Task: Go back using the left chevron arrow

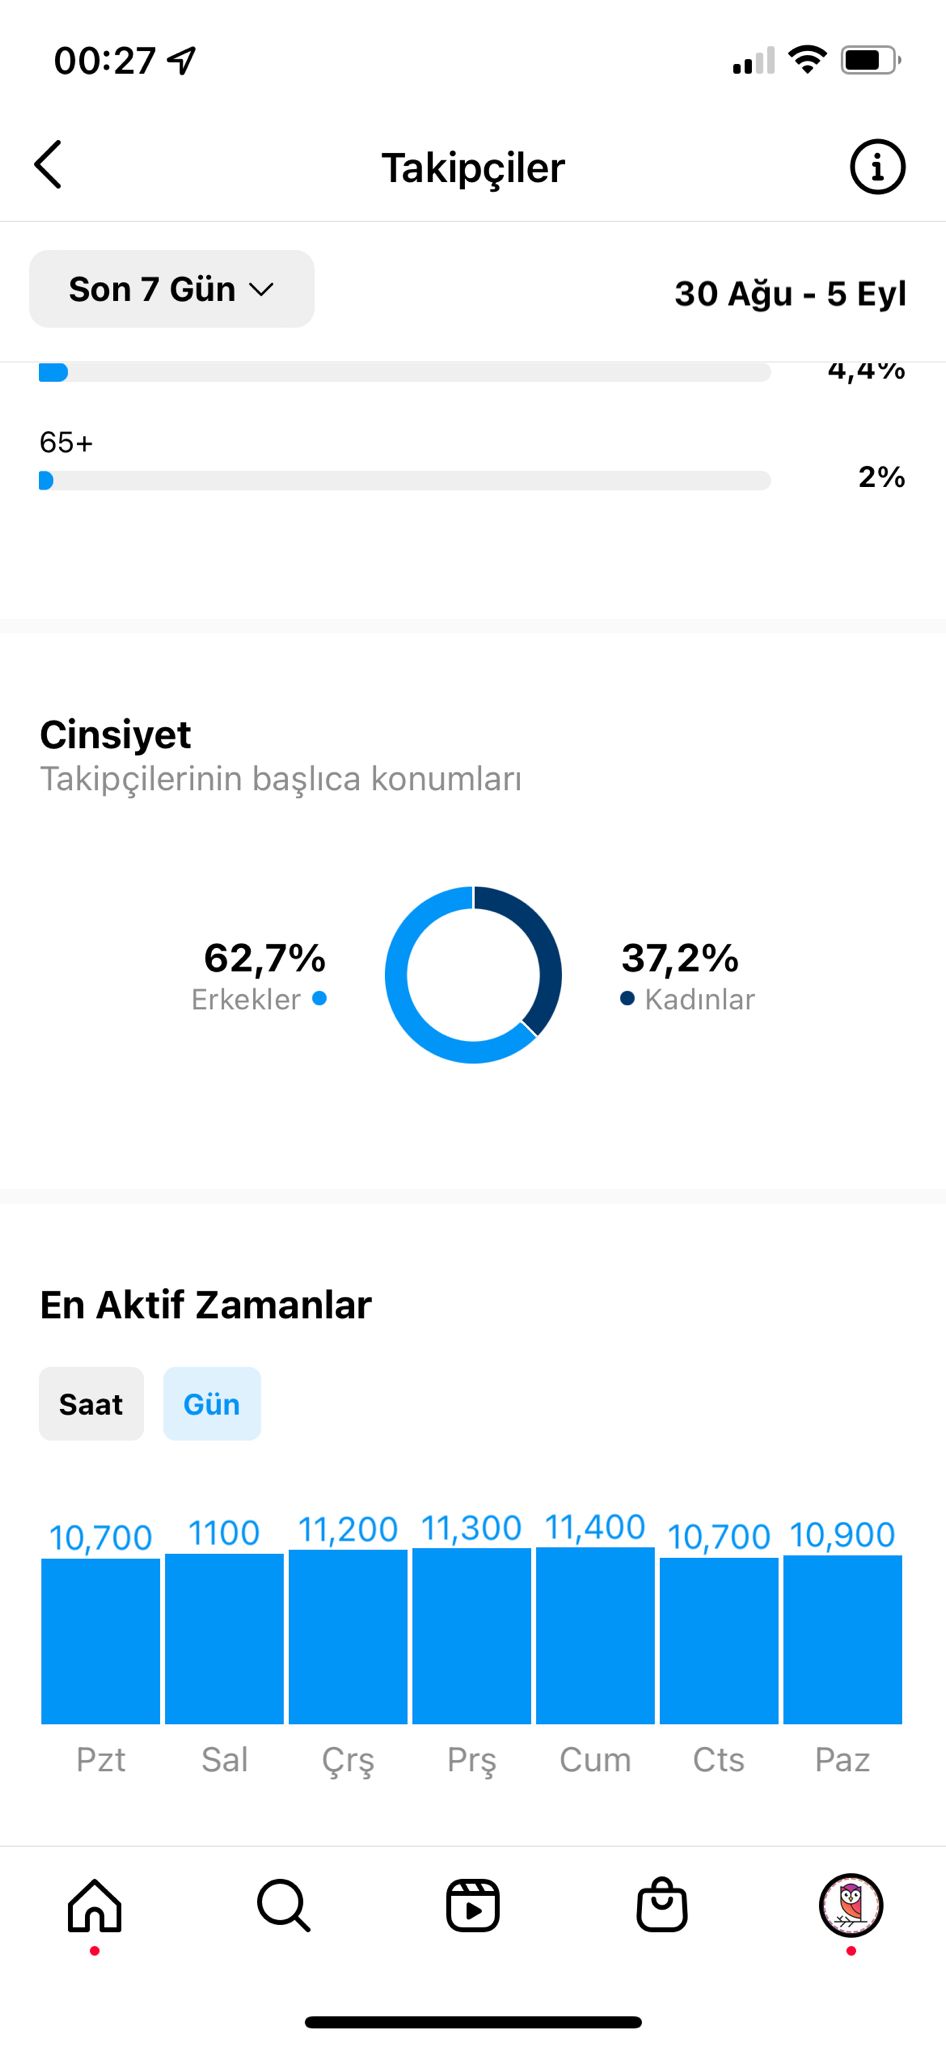Action: 48,165
